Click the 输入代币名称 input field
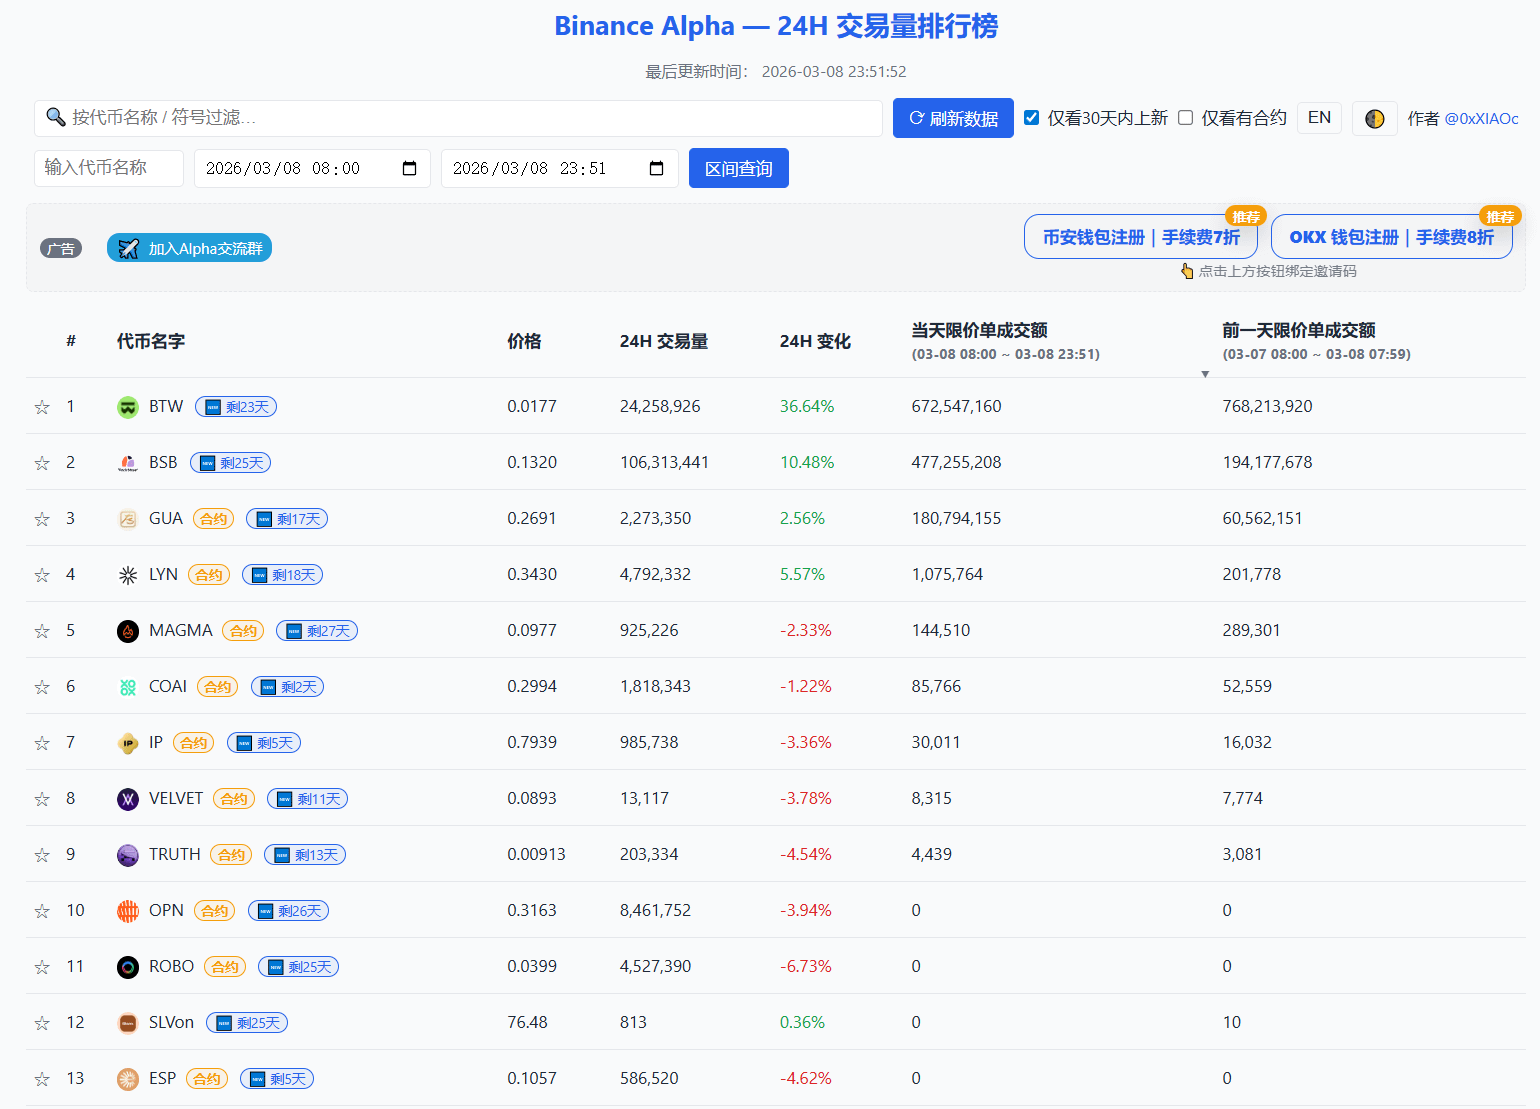Screen dimensions: 1540x1109 [109, 168]
